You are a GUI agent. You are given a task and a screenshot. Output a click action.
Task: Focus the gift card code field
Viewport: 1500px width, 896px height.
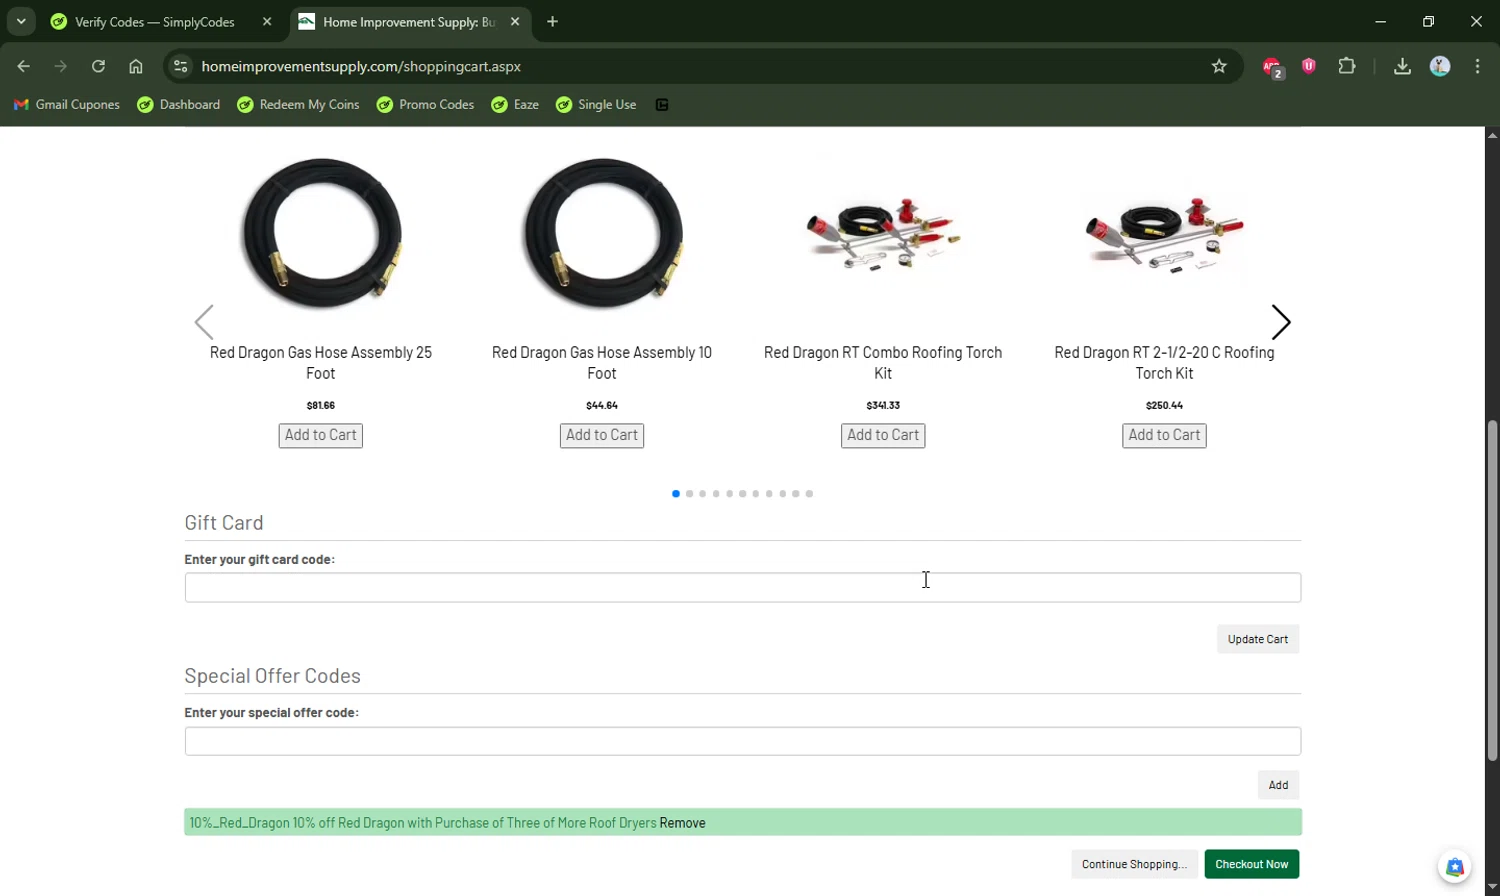pyautogui.click(x=743, y=588)
